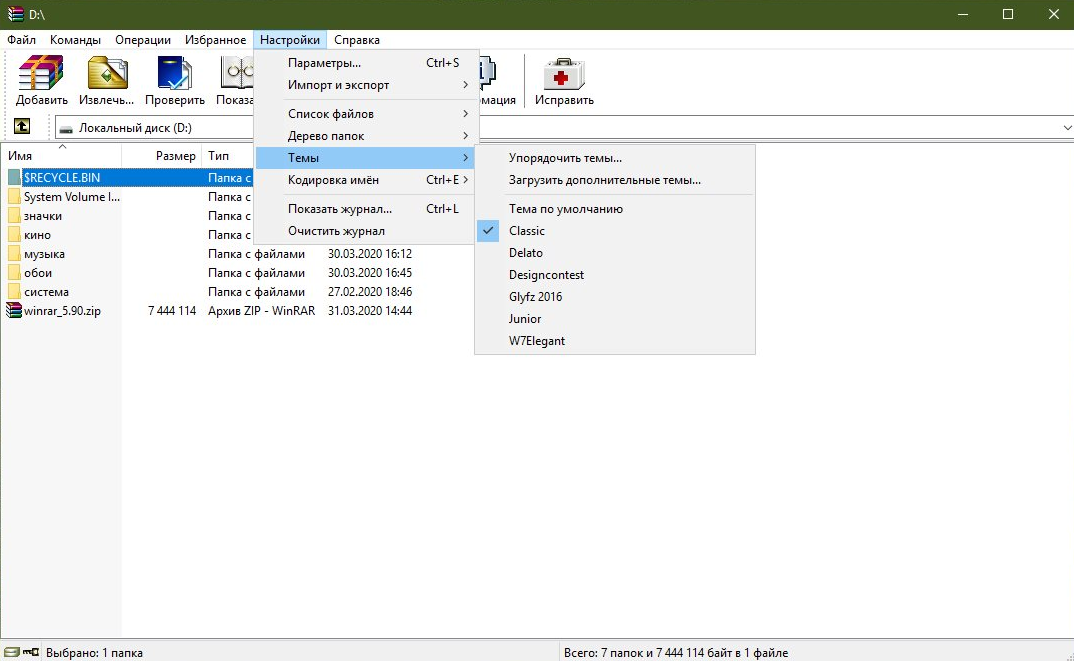The image size is (1074, 661).
Task: Switch to the Designcontest theme
Action: [x=614, y=275]
